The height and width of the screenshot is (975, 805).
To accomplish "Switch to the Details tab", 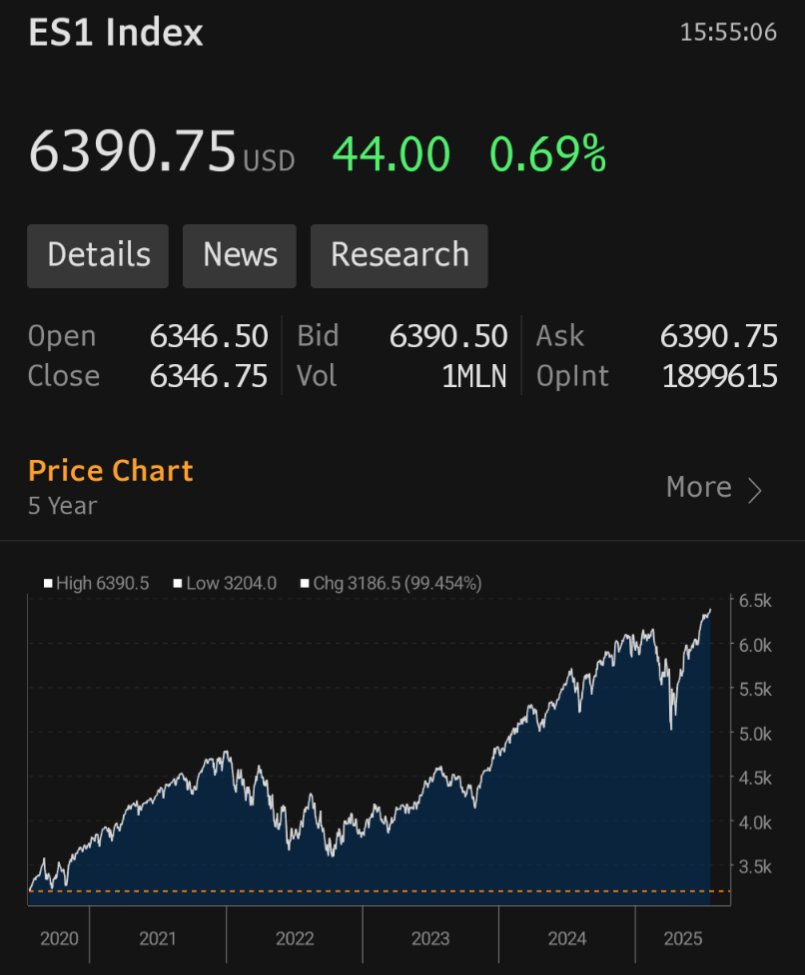I will pos(97,255).
